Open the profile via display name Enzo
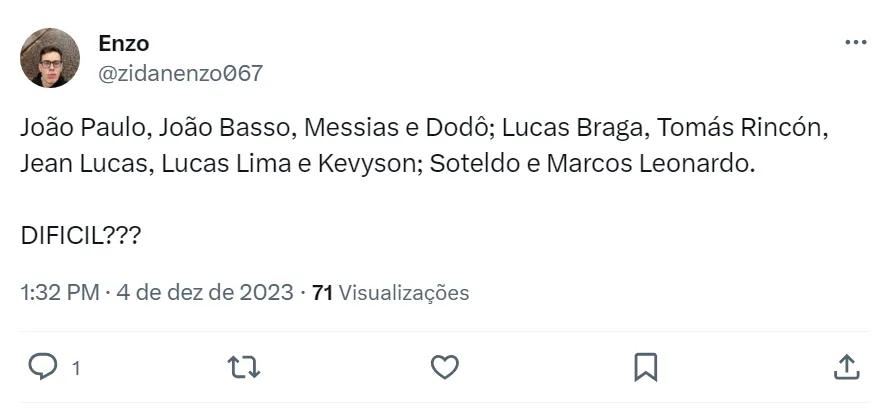 124,43
